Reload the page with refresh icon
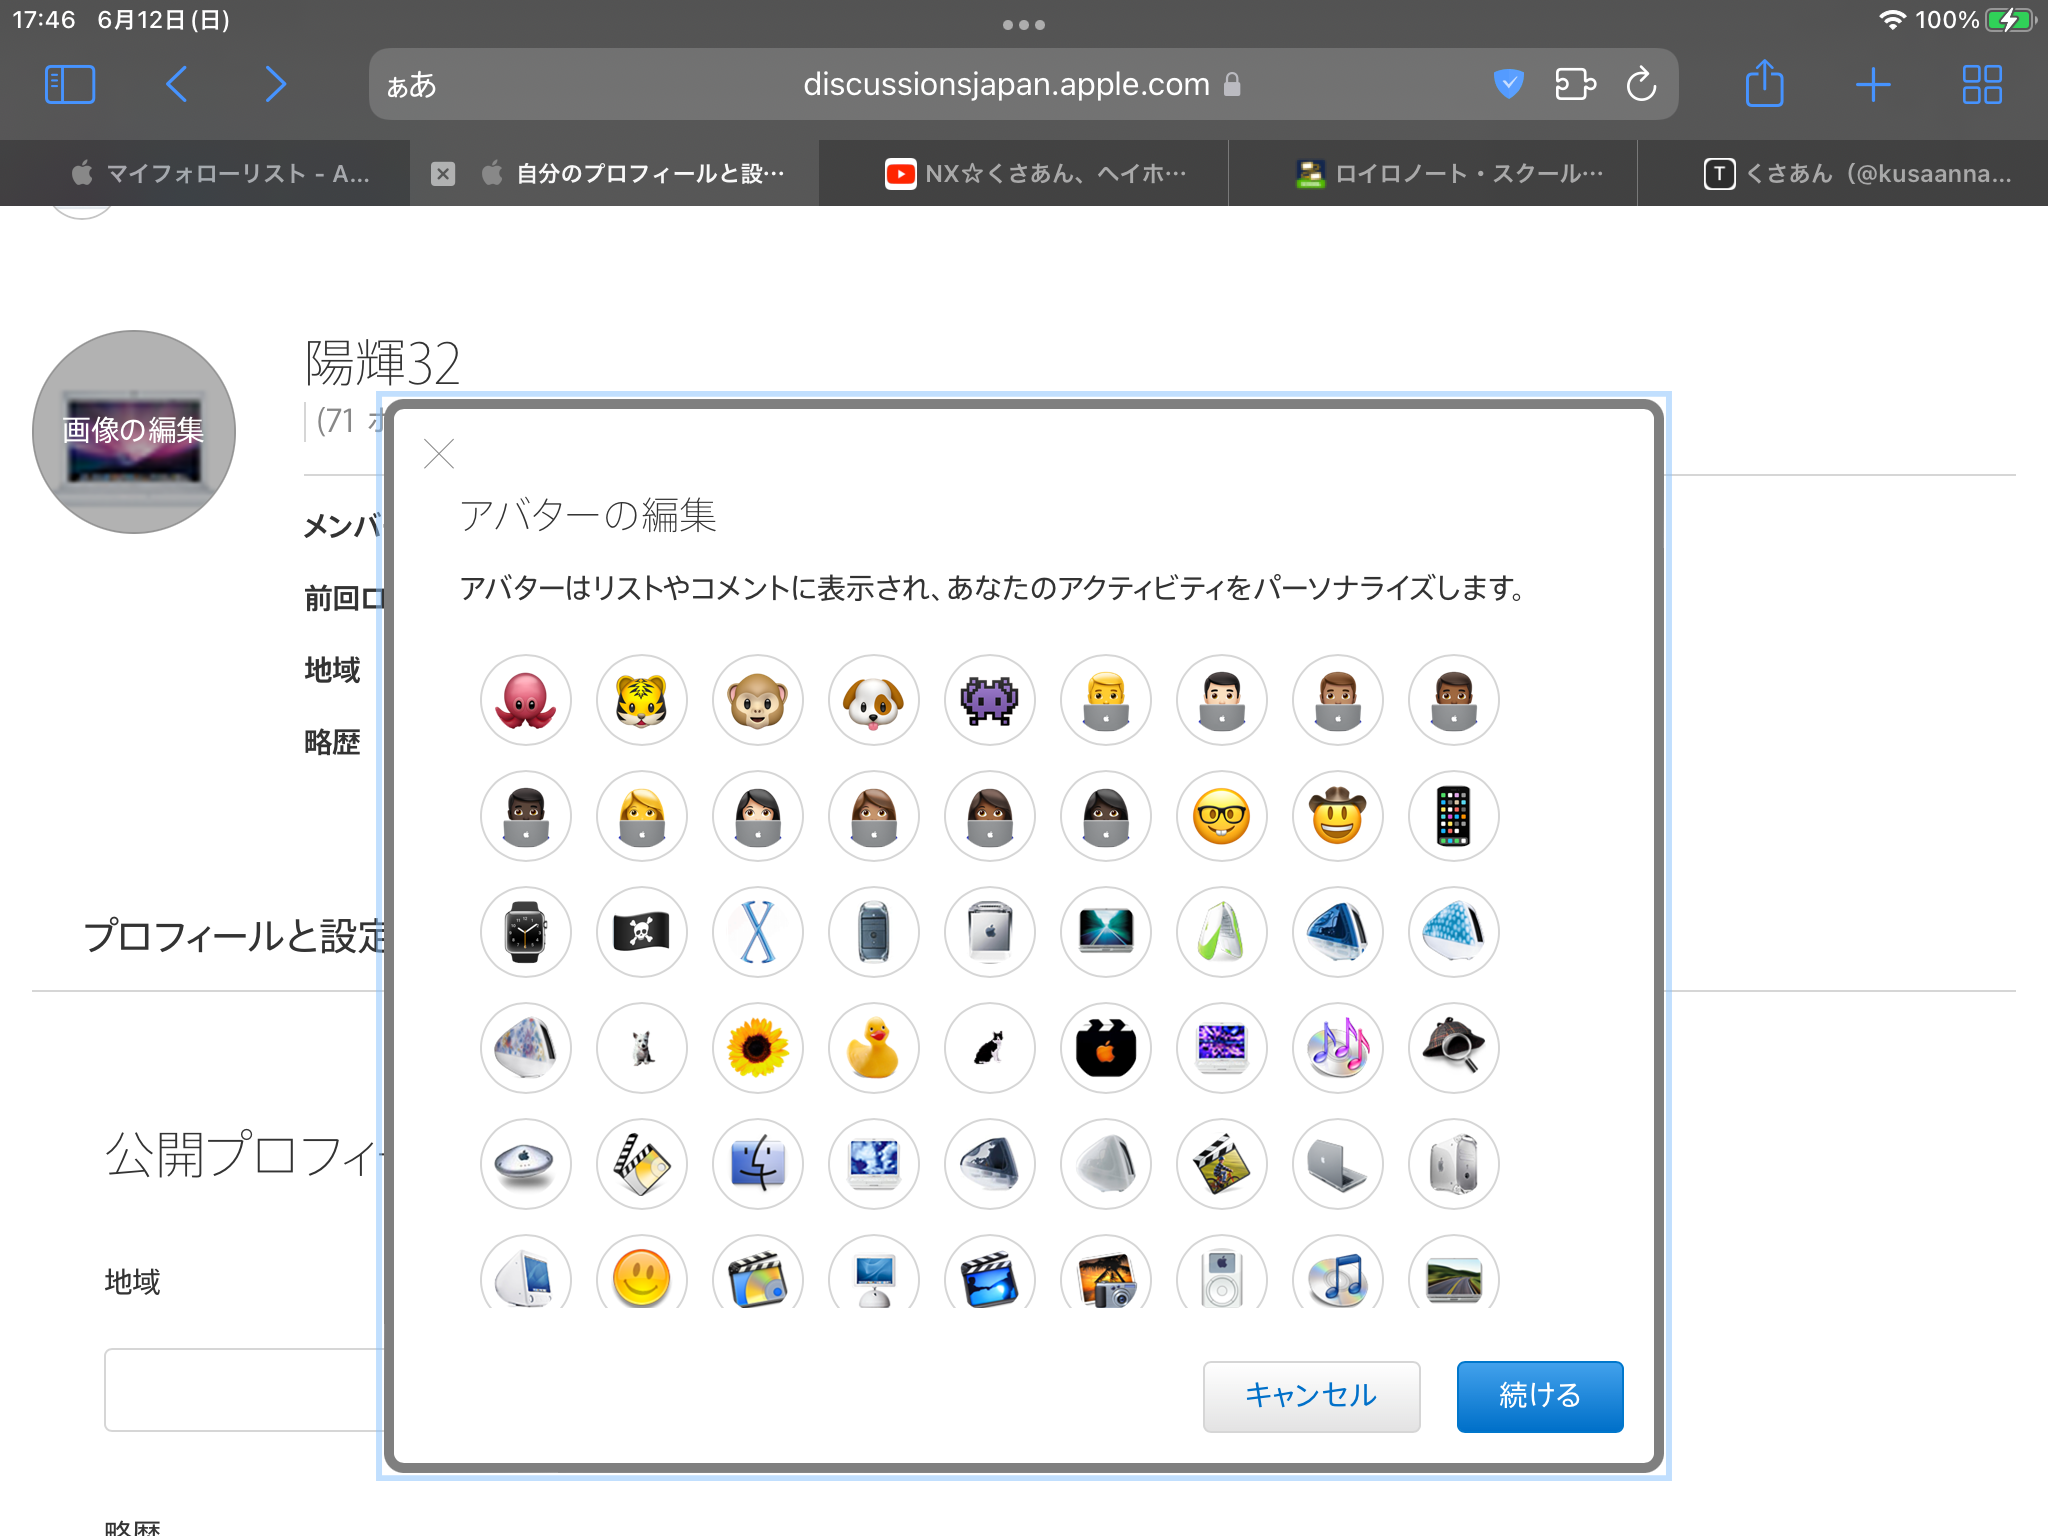2048x1536 pixels. point(1641,85)
